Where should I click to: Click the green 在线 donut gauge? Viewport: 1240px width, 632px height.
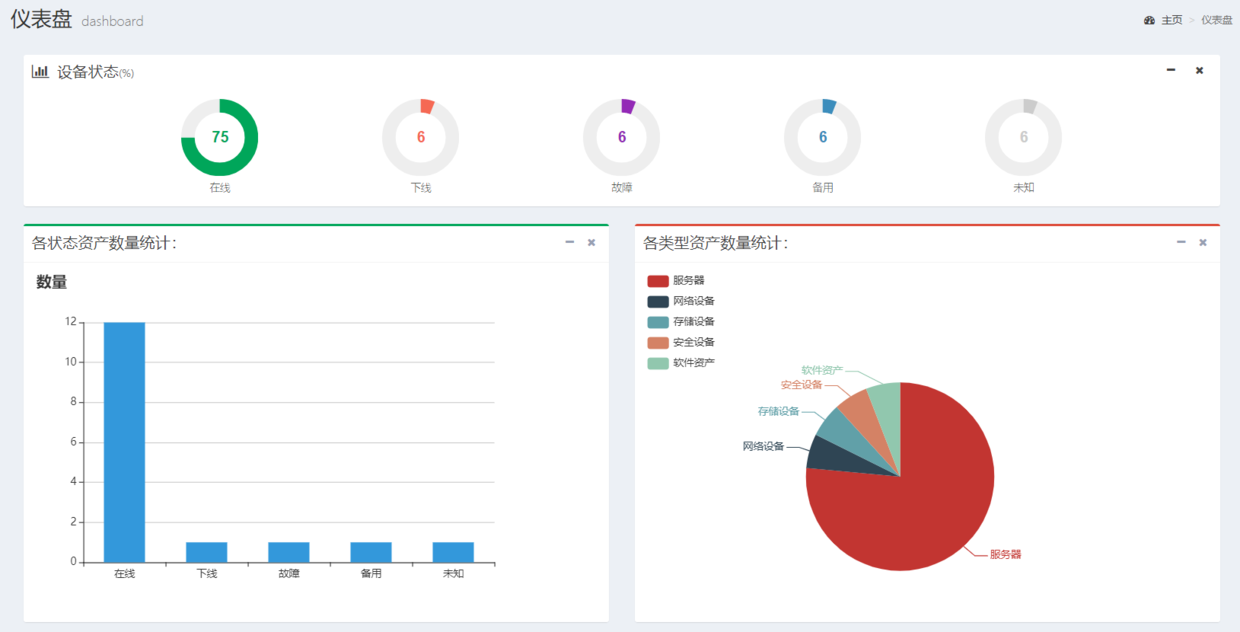point(220,138)
